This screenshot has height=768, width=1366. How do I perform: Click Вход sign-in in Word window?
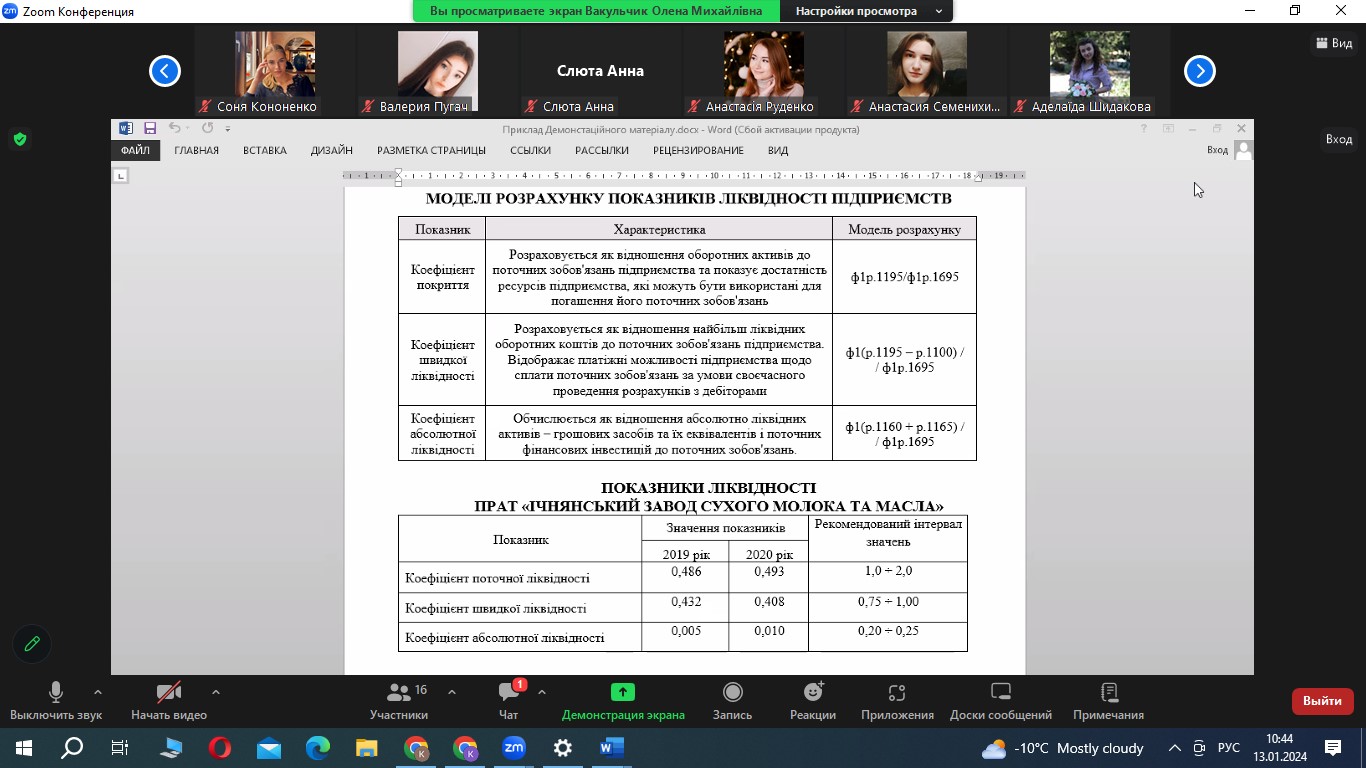(x=1217, y=150)
